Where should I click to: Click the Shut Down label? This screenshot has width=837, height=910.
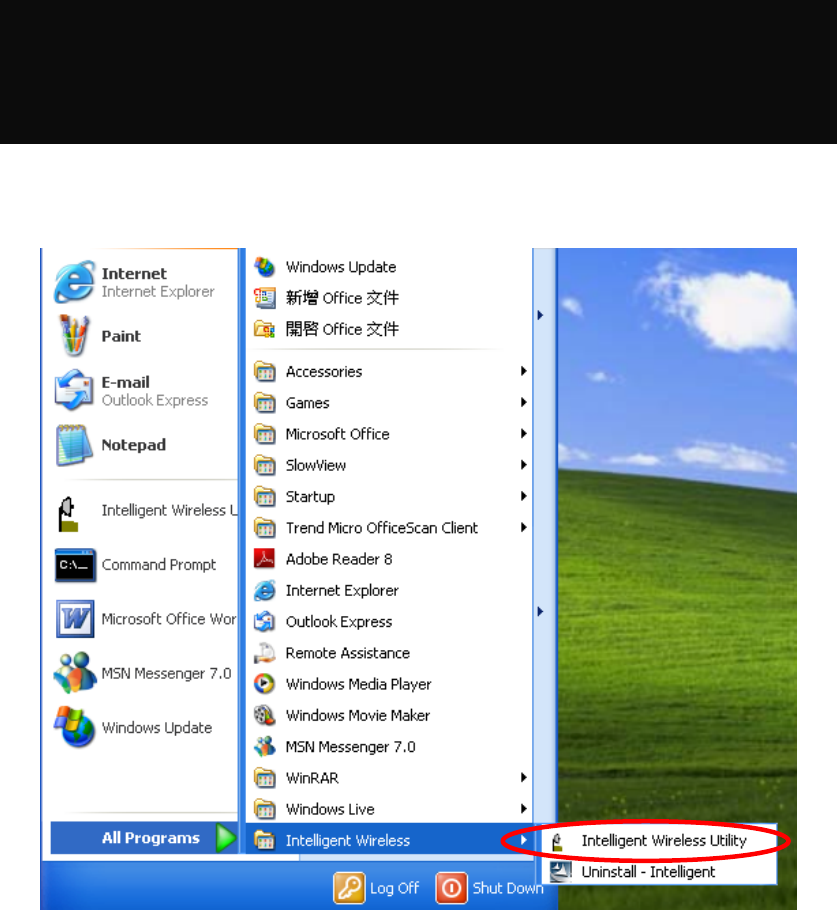tap(508, 889)
